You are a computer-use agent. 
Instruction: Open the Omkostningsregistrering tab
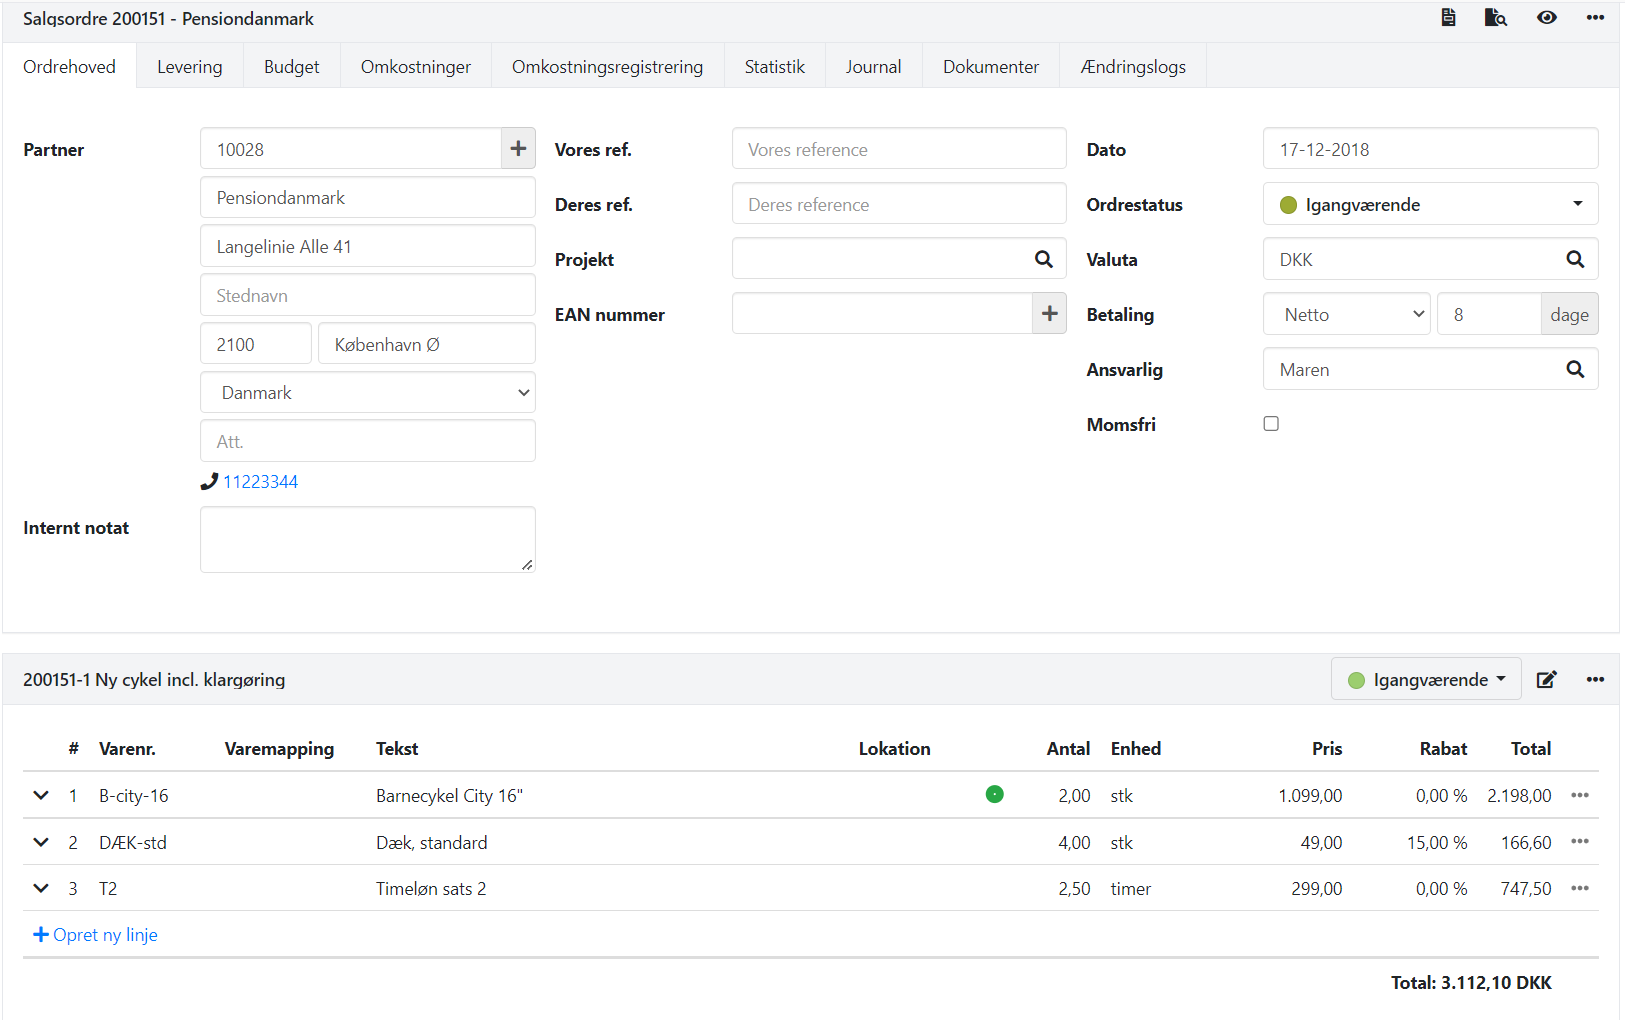pos(607,67)
